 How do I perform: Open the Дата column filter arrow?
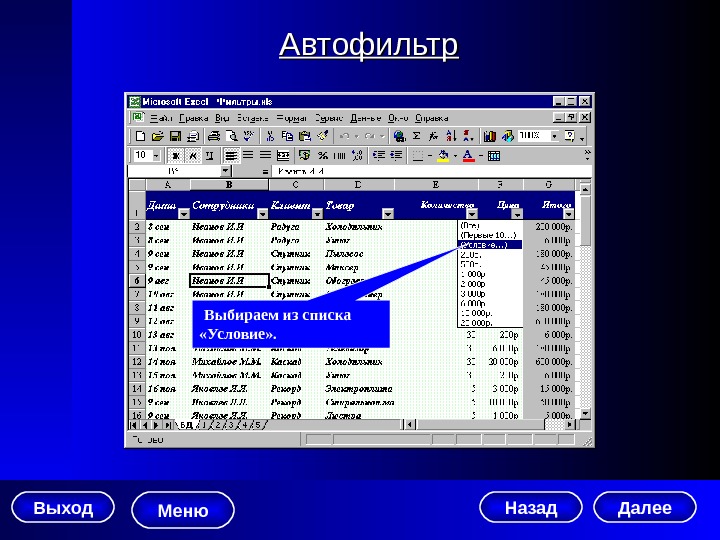(184, 214)
